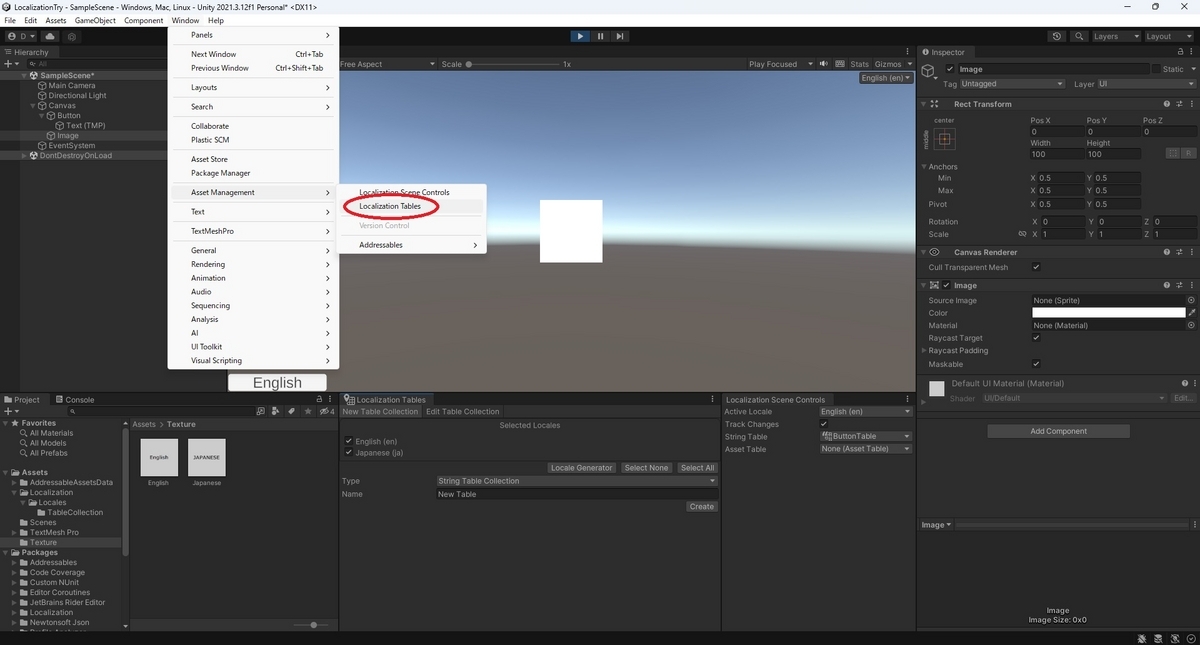The height and width of the screenshot is (645, 1200).
Task: Open the Undo History icon near Layers dropdown
Action: coord(1056,36)
